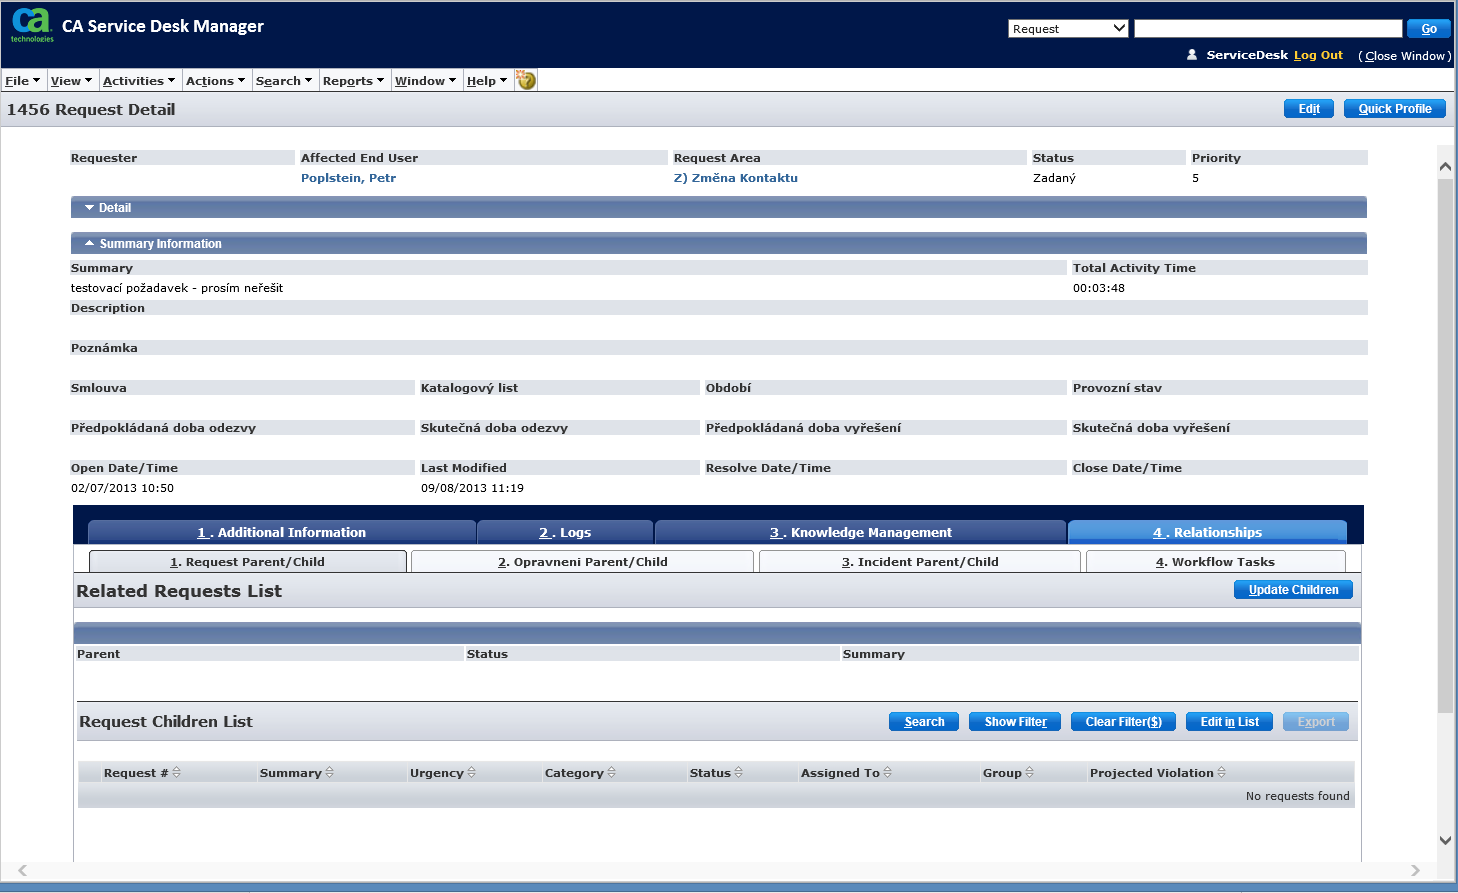Click the Export button

pyautogui.click(x=1316, y=722)
